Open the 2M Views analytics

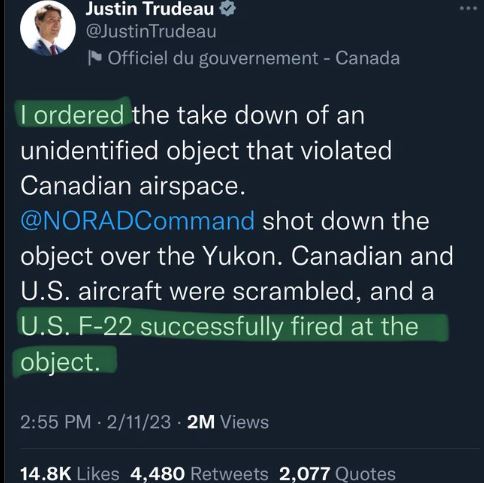coord(228,422)
